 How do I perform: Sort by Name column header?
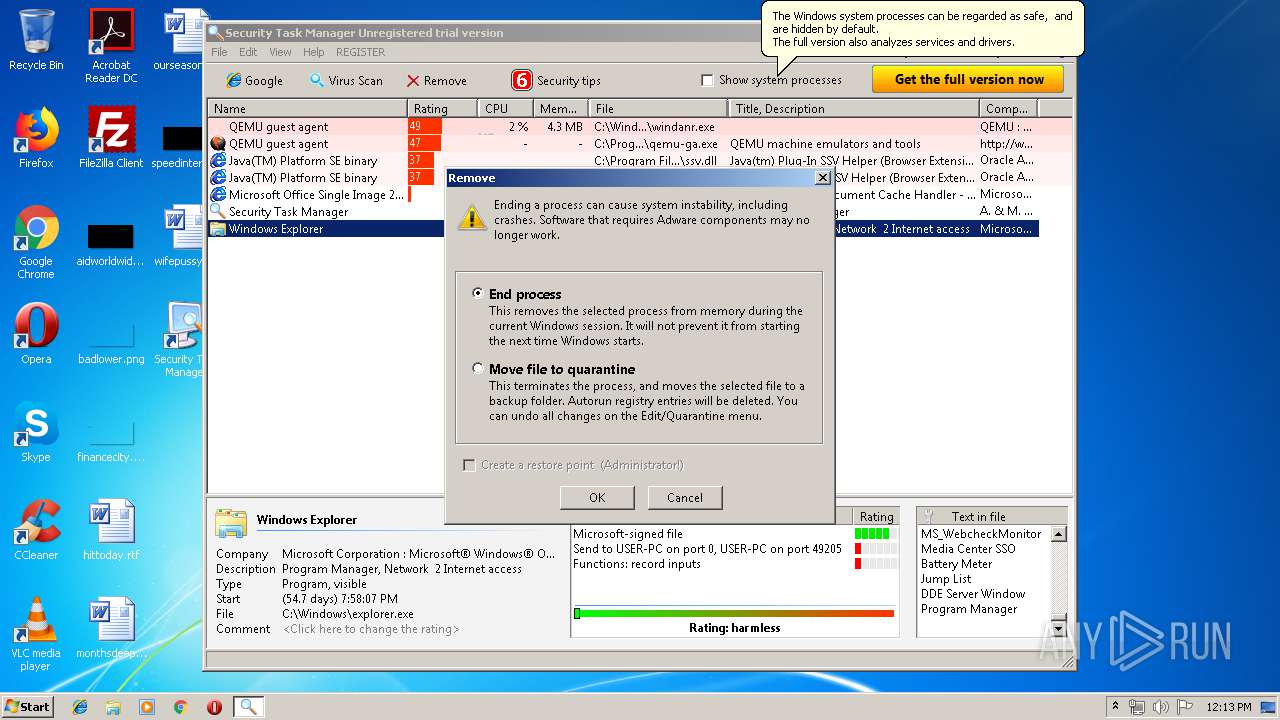307,108
